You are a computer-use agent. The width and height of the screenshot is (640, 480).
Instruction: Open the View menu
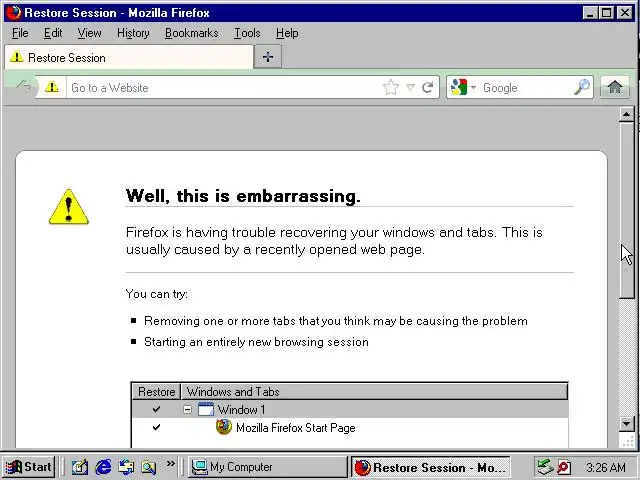(x=89, y=33)
